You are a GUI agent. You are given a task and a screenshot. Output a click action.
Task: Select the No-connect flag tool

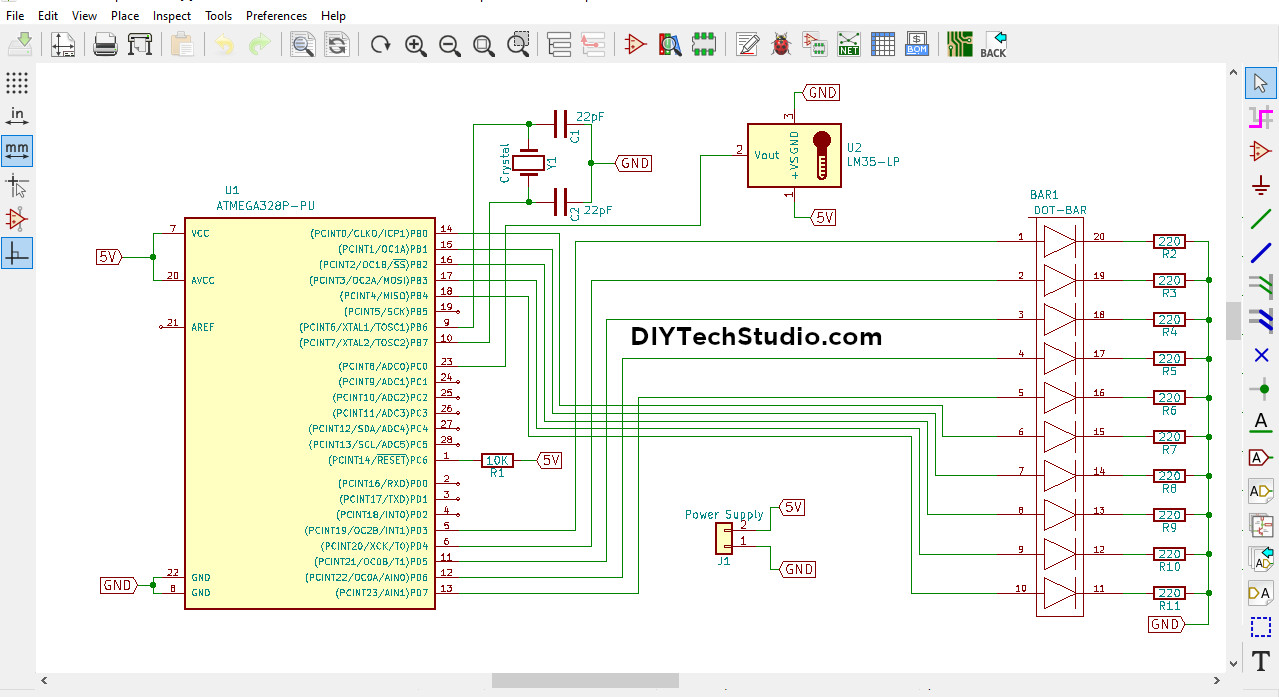[1261, 355]
